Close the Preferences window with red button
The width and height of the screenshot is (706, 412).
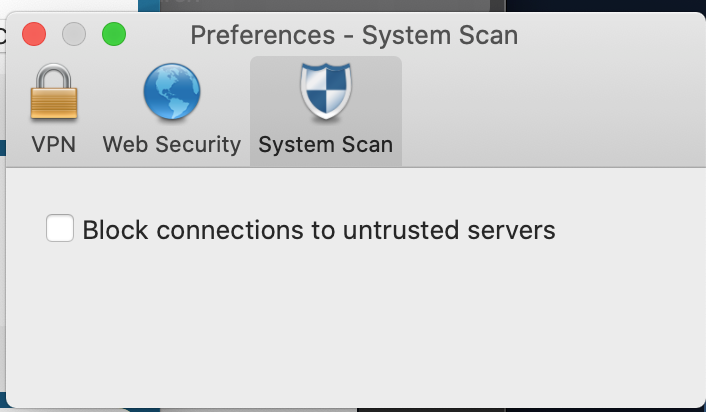click(34, 35)
